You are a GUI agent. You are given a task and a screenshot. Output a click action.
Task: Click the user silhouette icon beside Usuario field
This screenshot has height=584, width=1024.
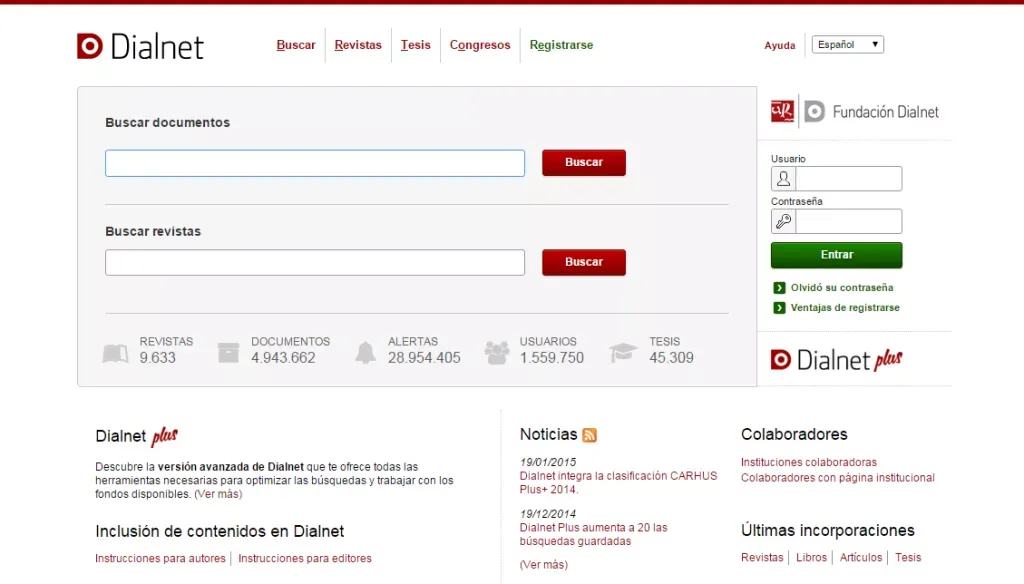pos(783,178)
